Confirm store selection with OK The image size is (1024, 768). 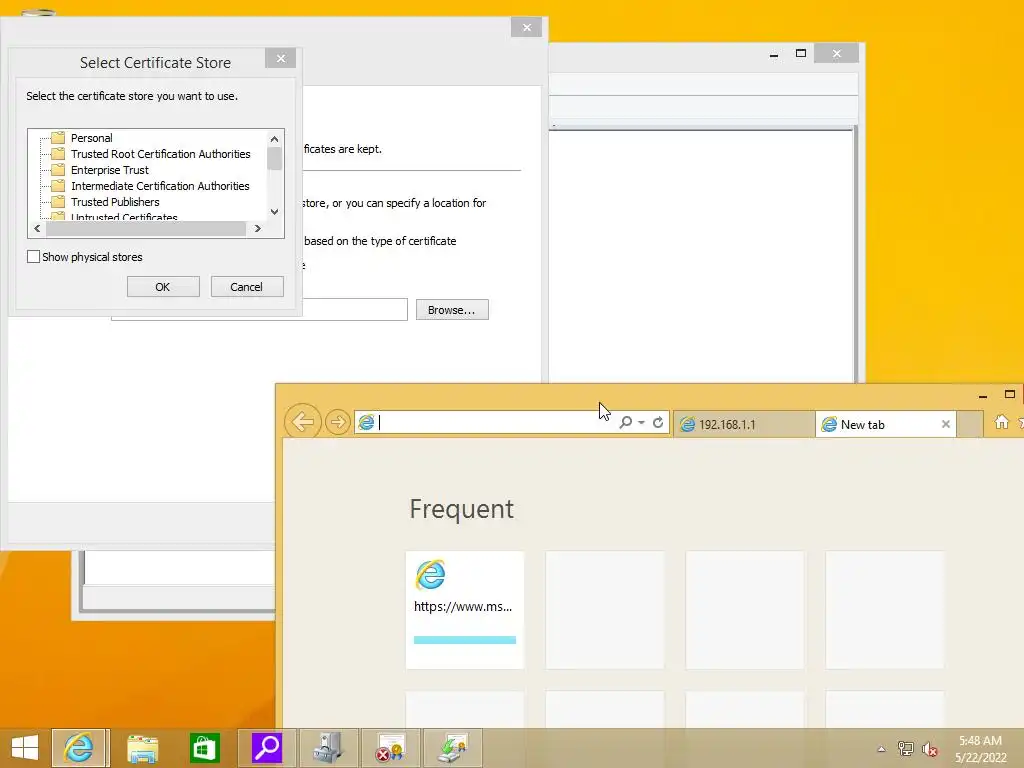[x=163, y=287]
